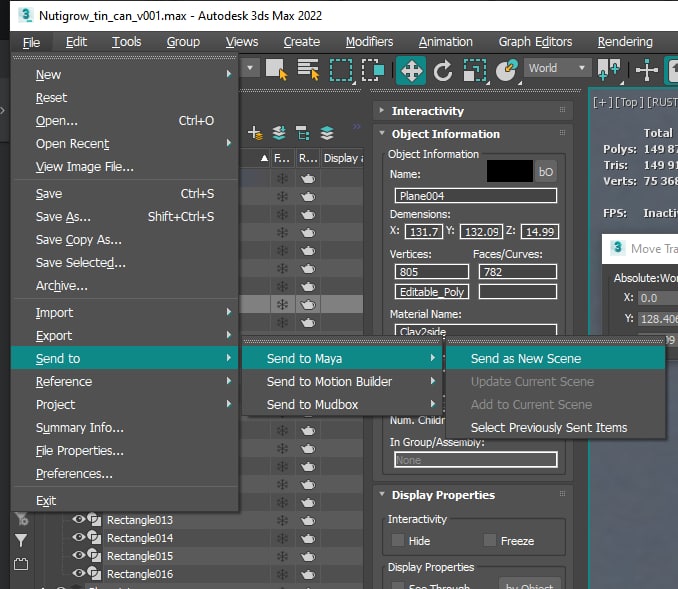
Task: Click the container icon in explorer sidebar
Action: 21,563
